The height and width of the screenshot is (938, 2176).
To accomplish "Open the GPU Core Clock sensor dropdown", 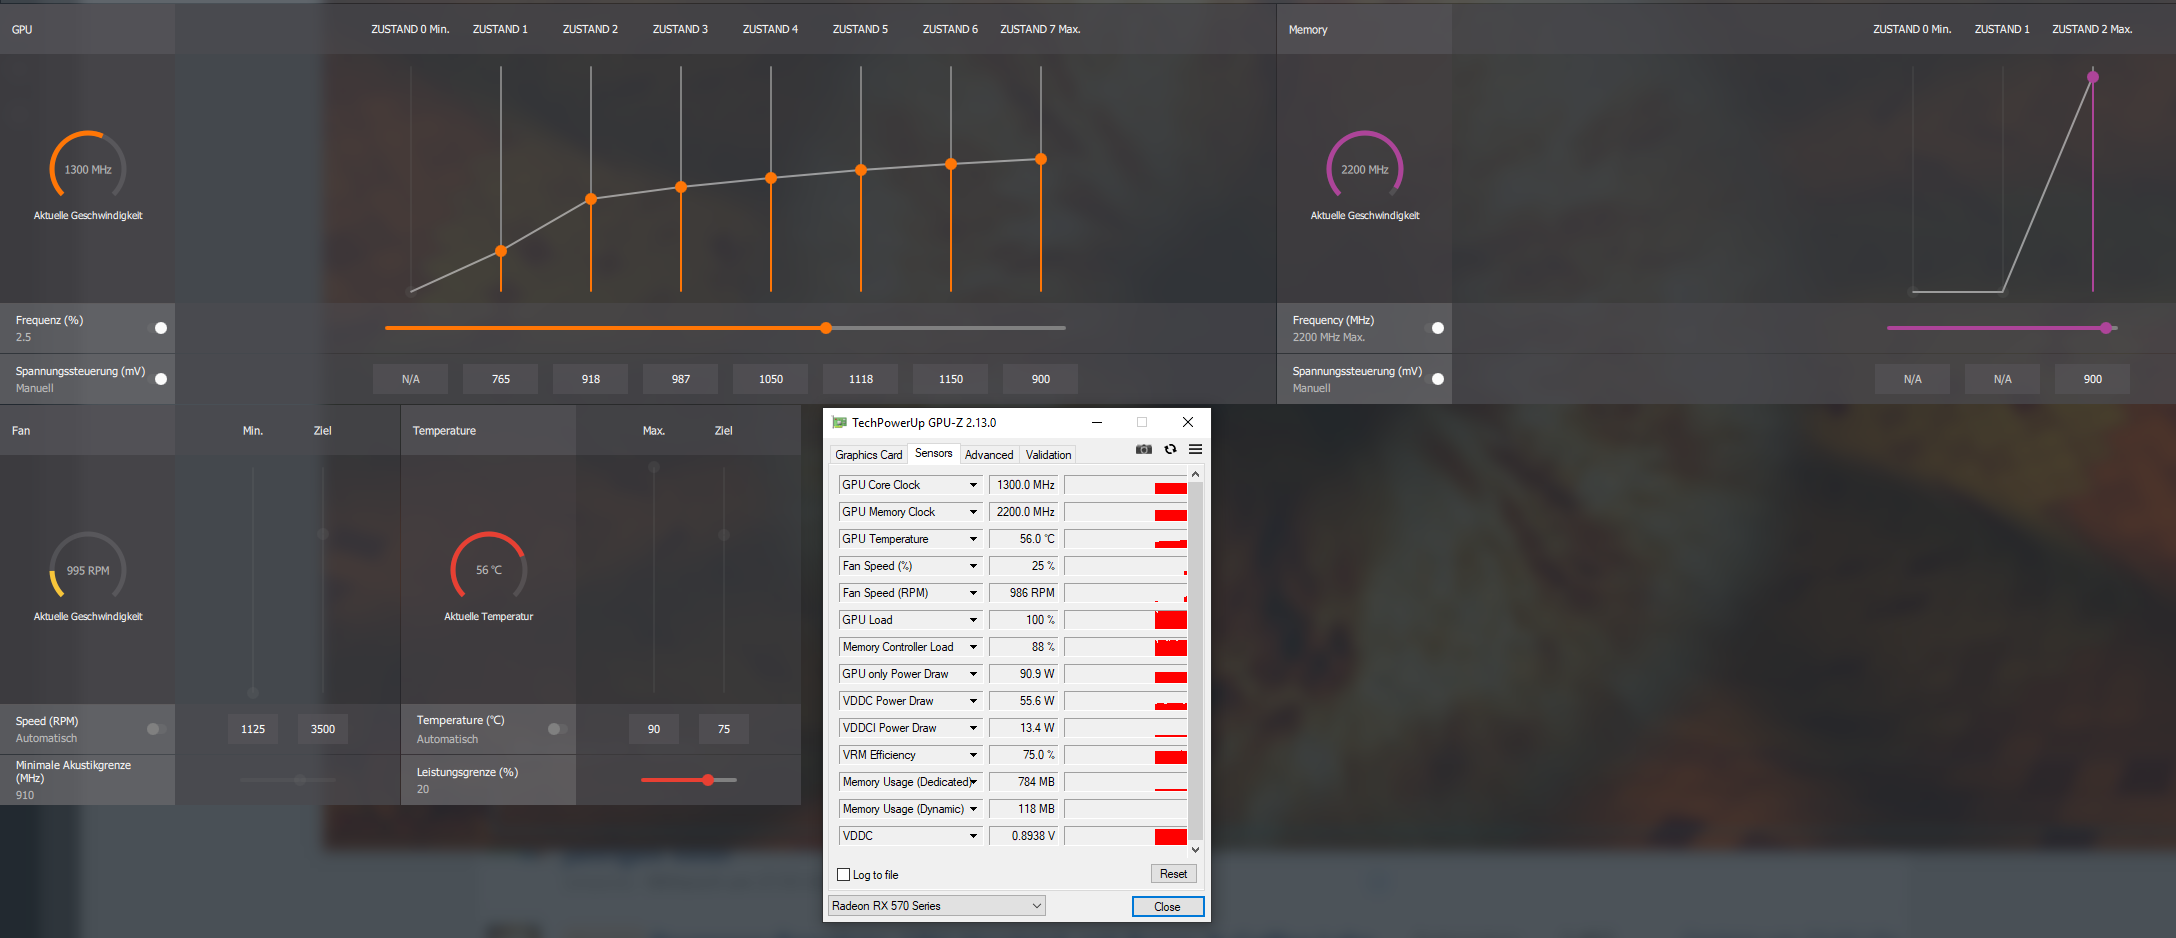I will [x=973, y=485].
